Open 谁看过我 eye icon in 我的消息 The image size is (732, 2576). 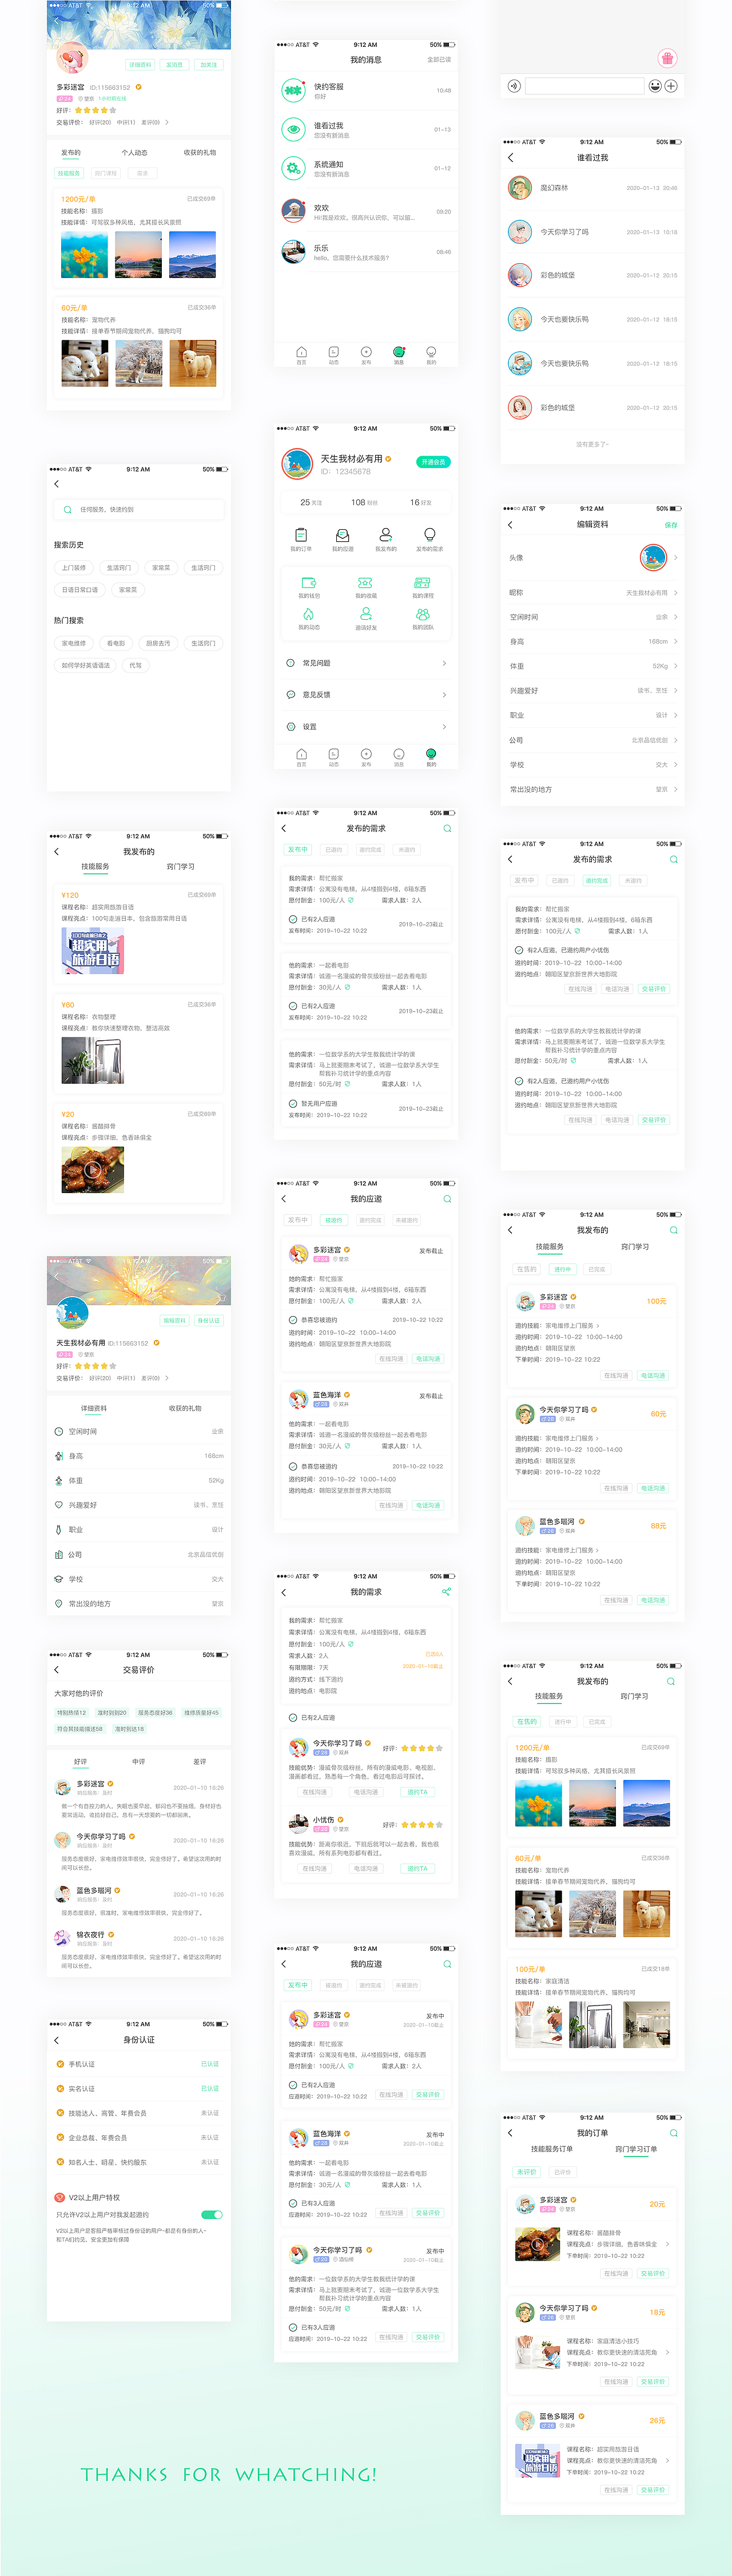pos(293,130)
